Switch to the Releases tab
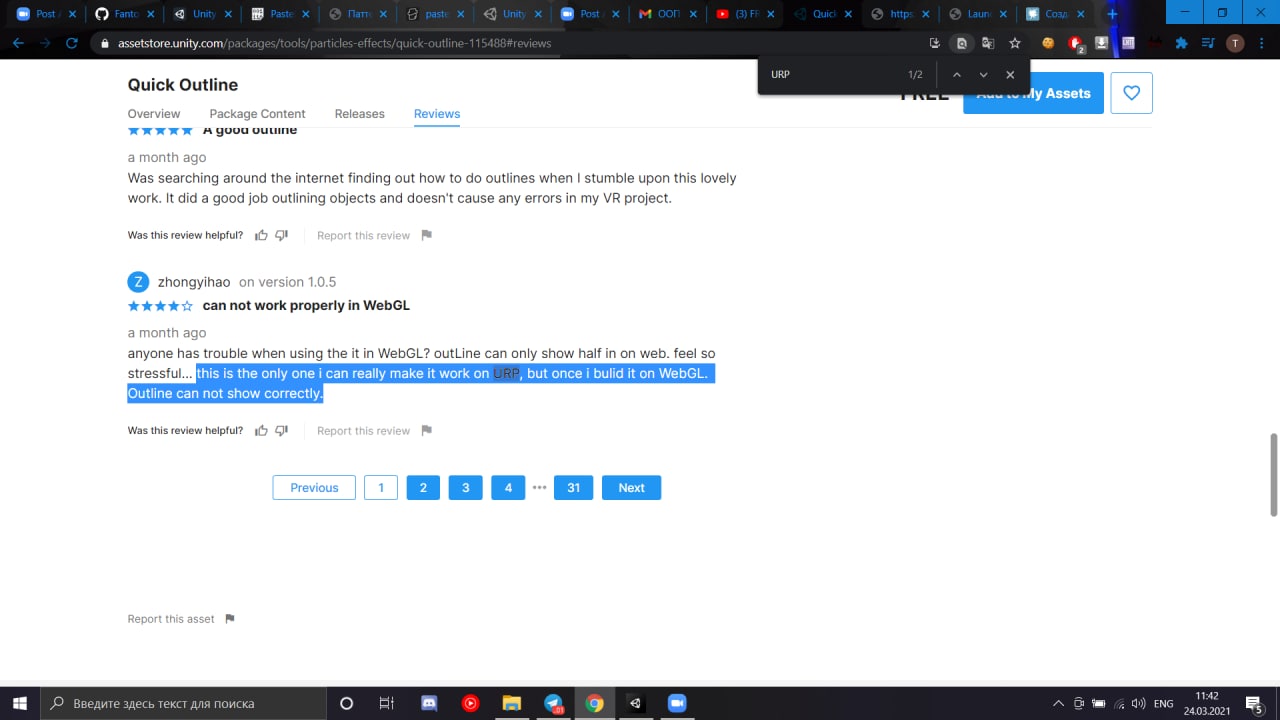 click(359, 114)
